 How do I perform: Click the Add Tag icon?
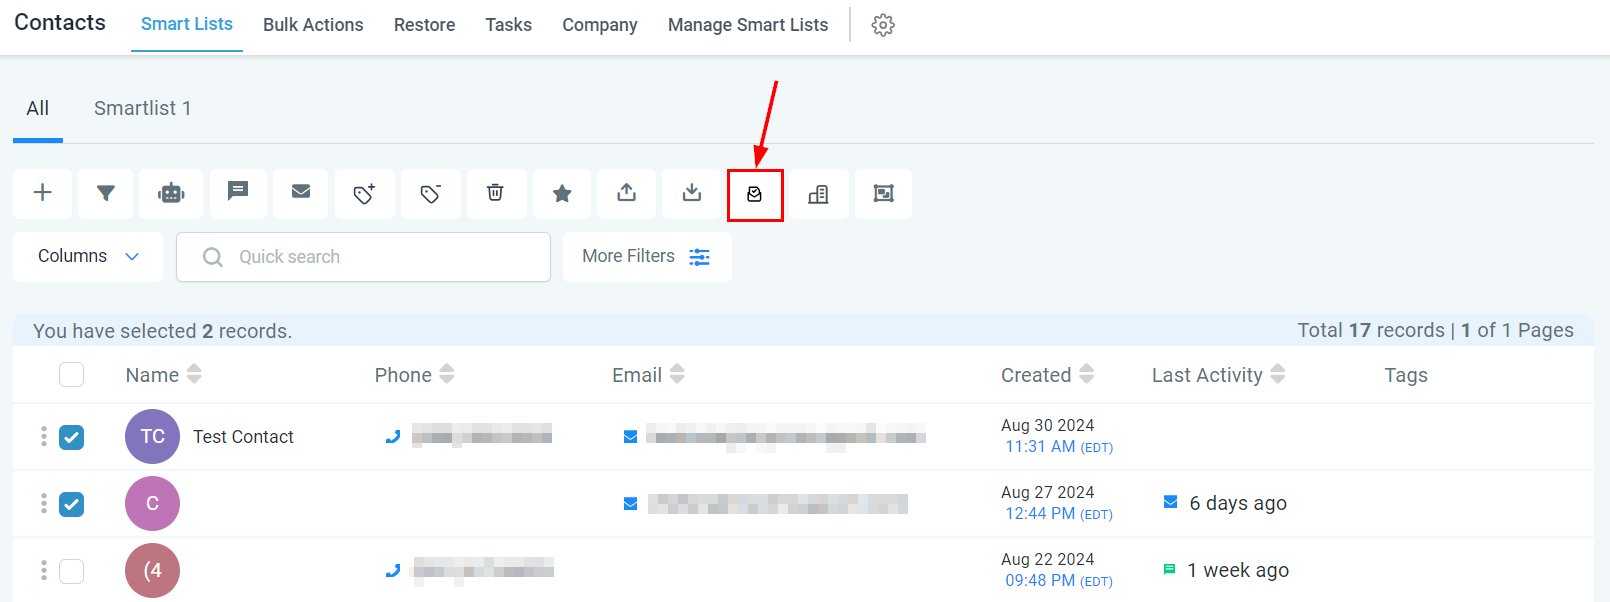click(365, 193)
